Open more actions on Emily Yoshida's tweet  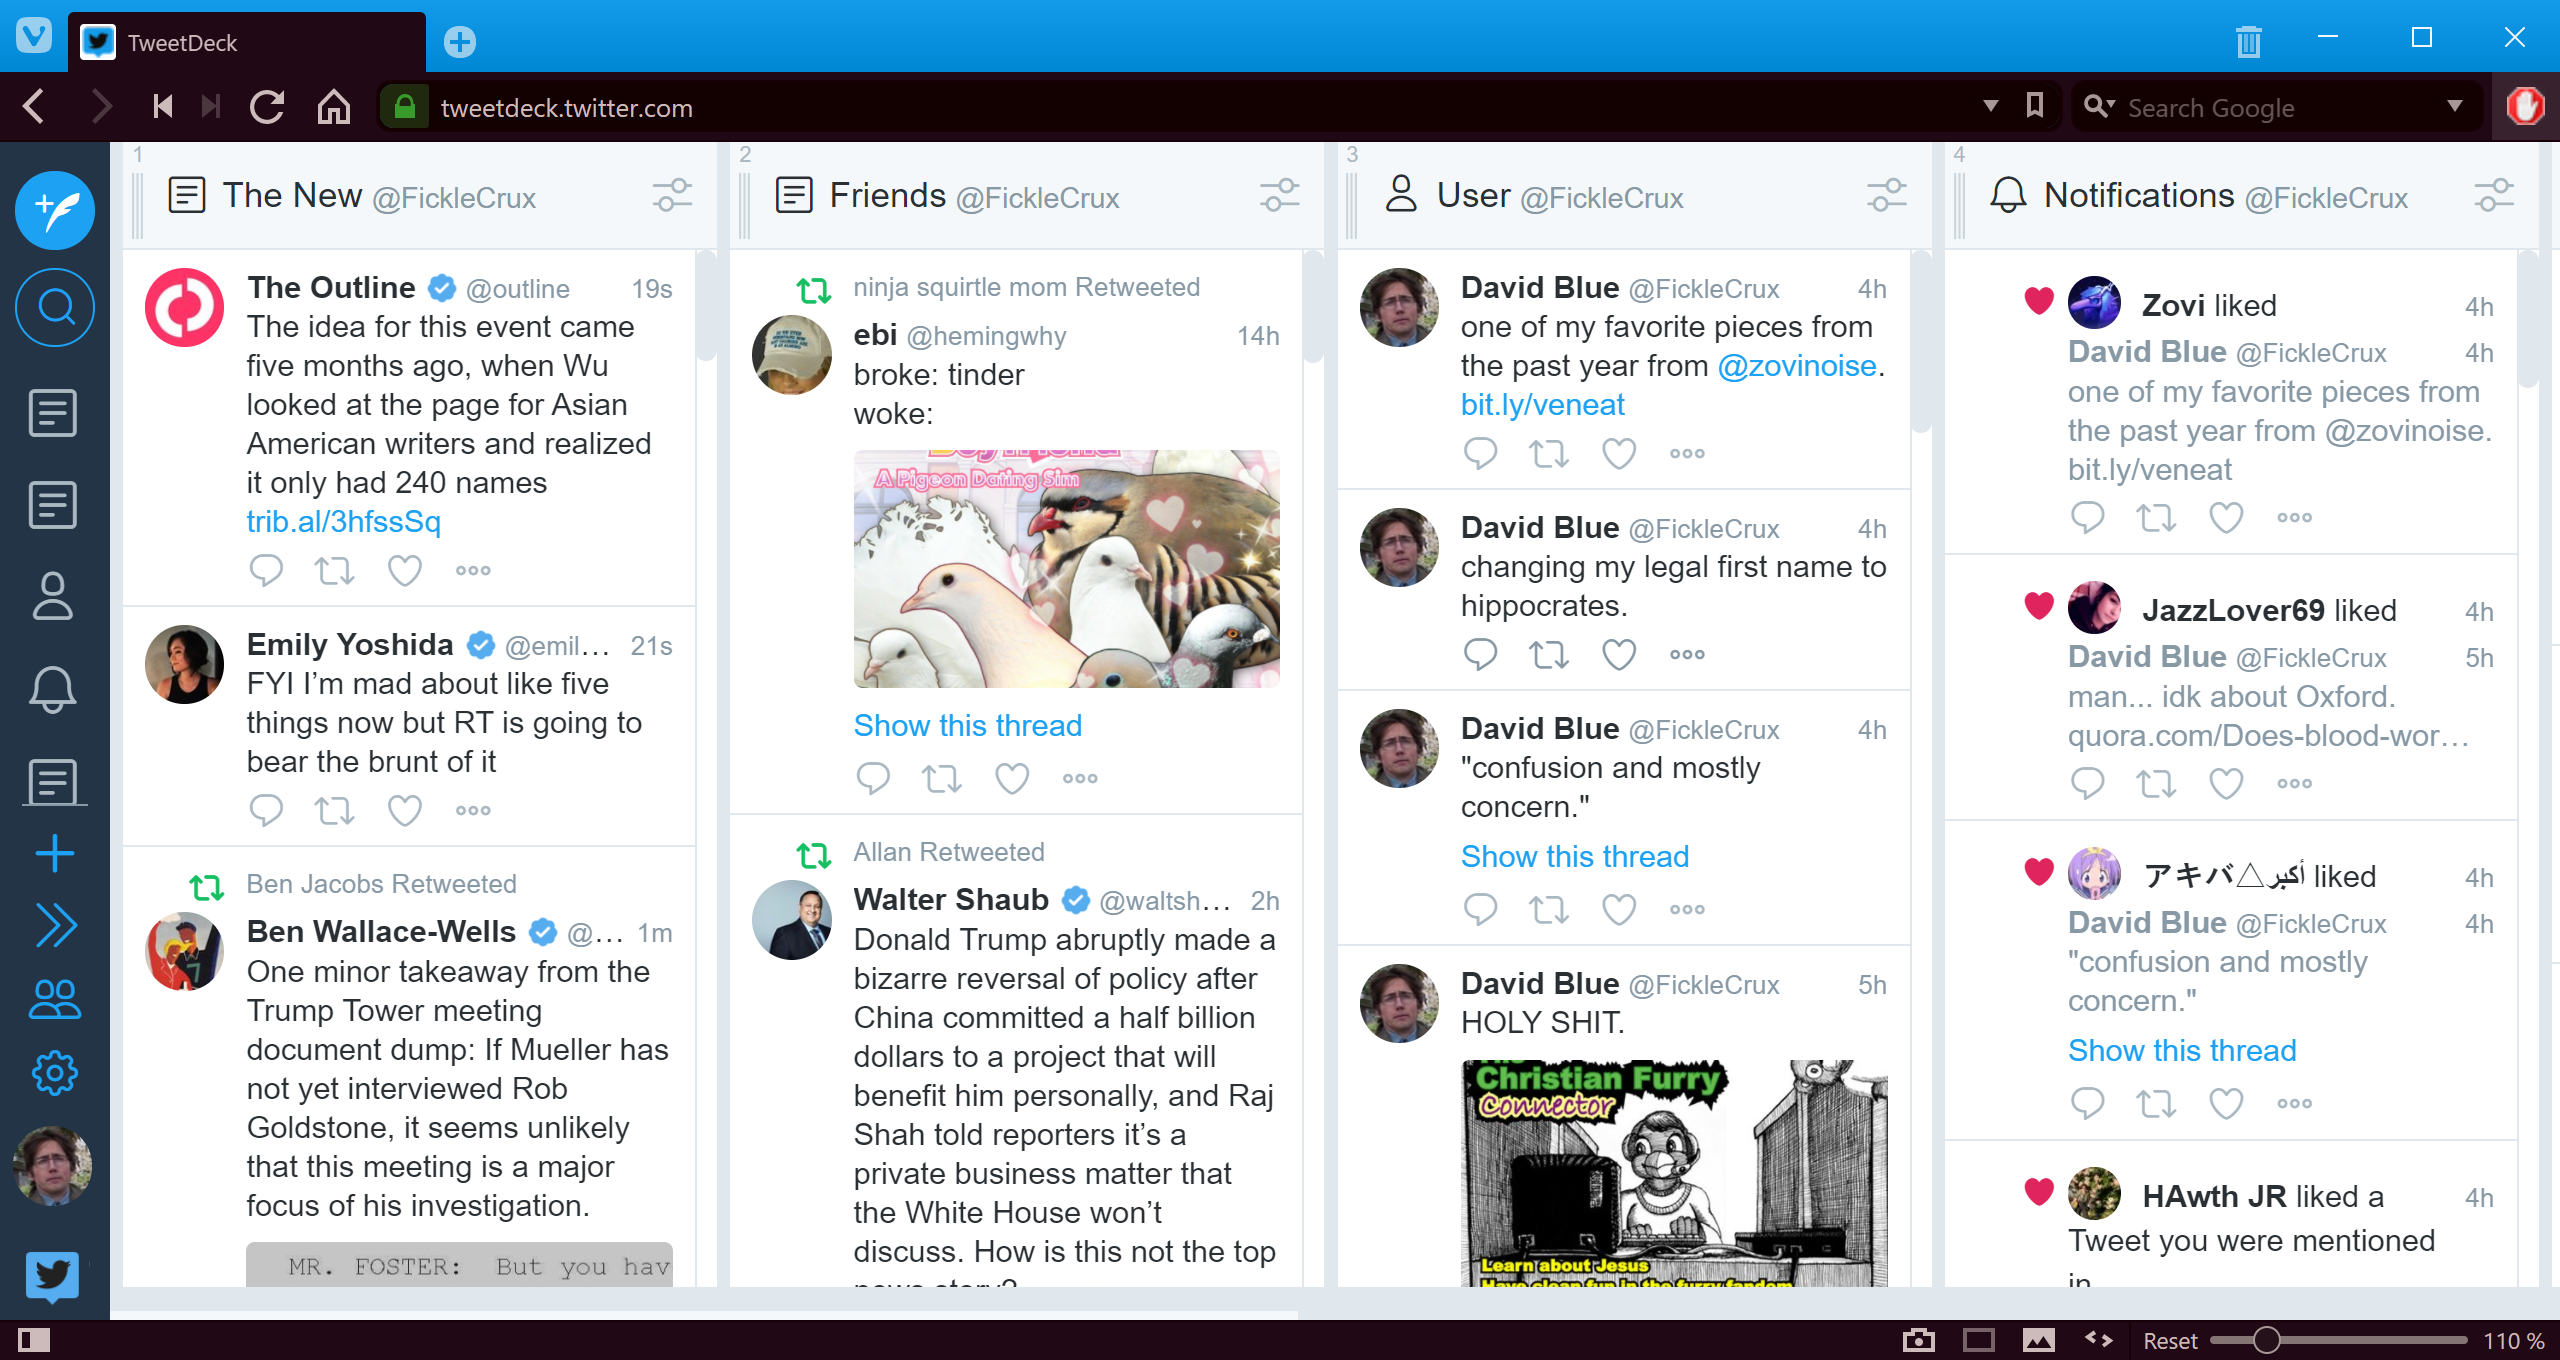pos(473,810)
